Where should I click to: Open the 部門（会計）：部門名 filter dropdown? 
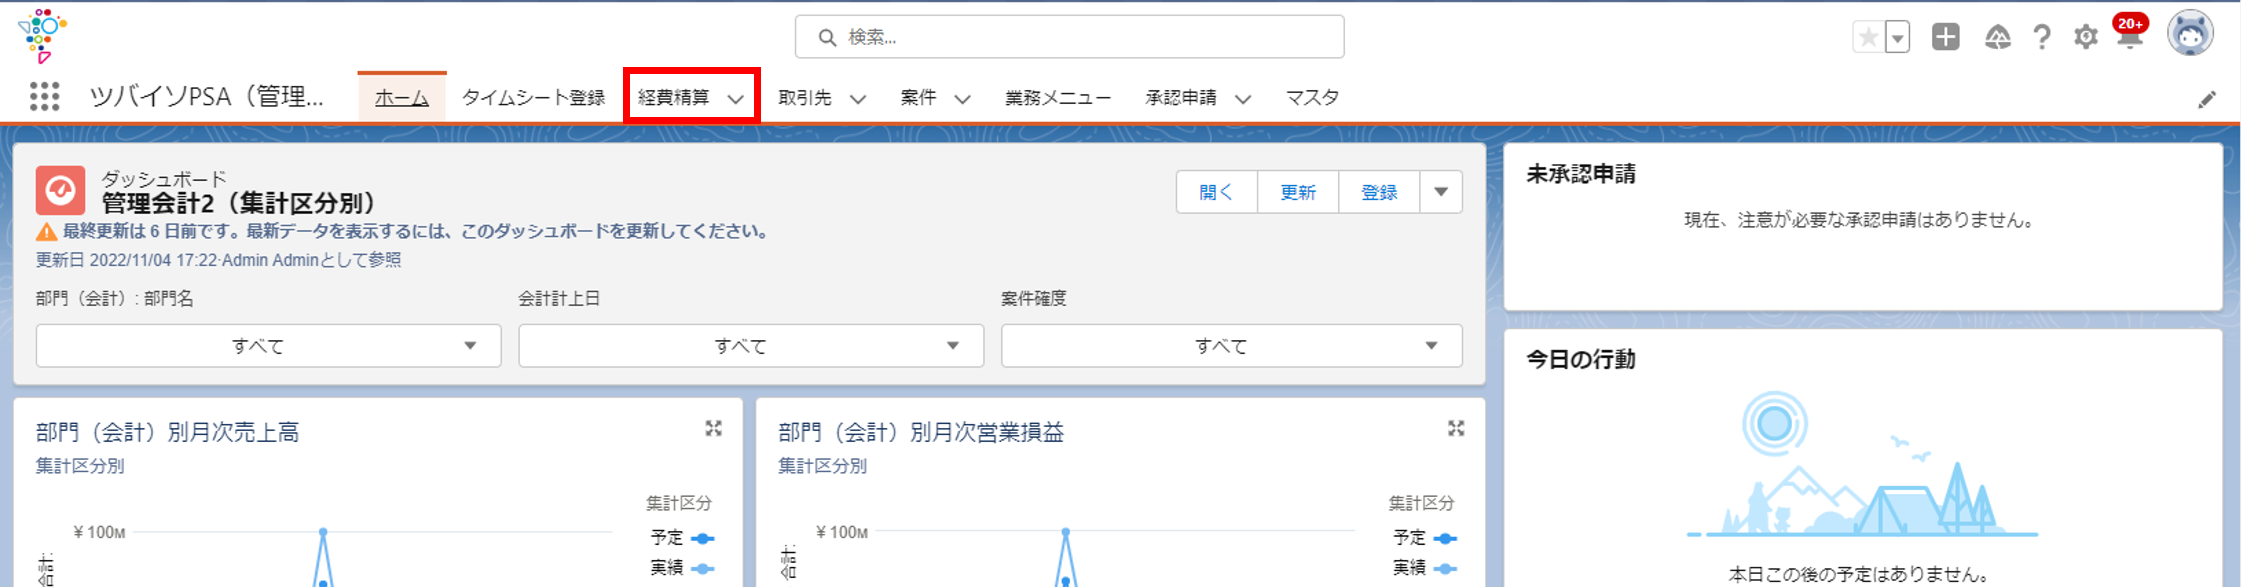tap(268, 346)
